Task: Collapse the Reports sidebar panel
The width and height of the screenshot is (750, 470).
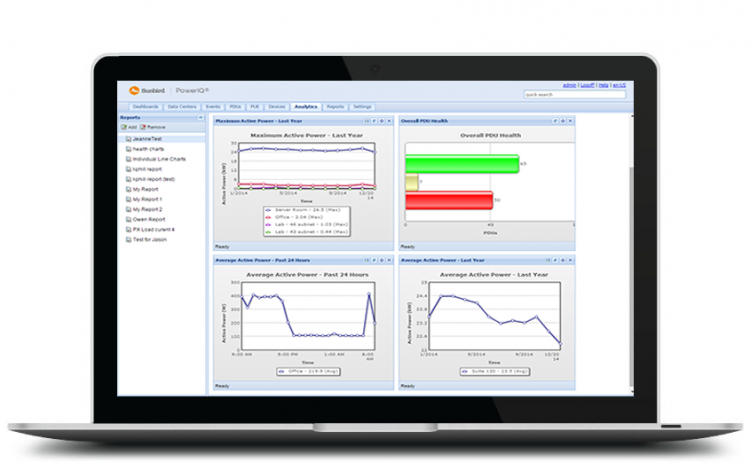Action: click(x=201, y=117)
